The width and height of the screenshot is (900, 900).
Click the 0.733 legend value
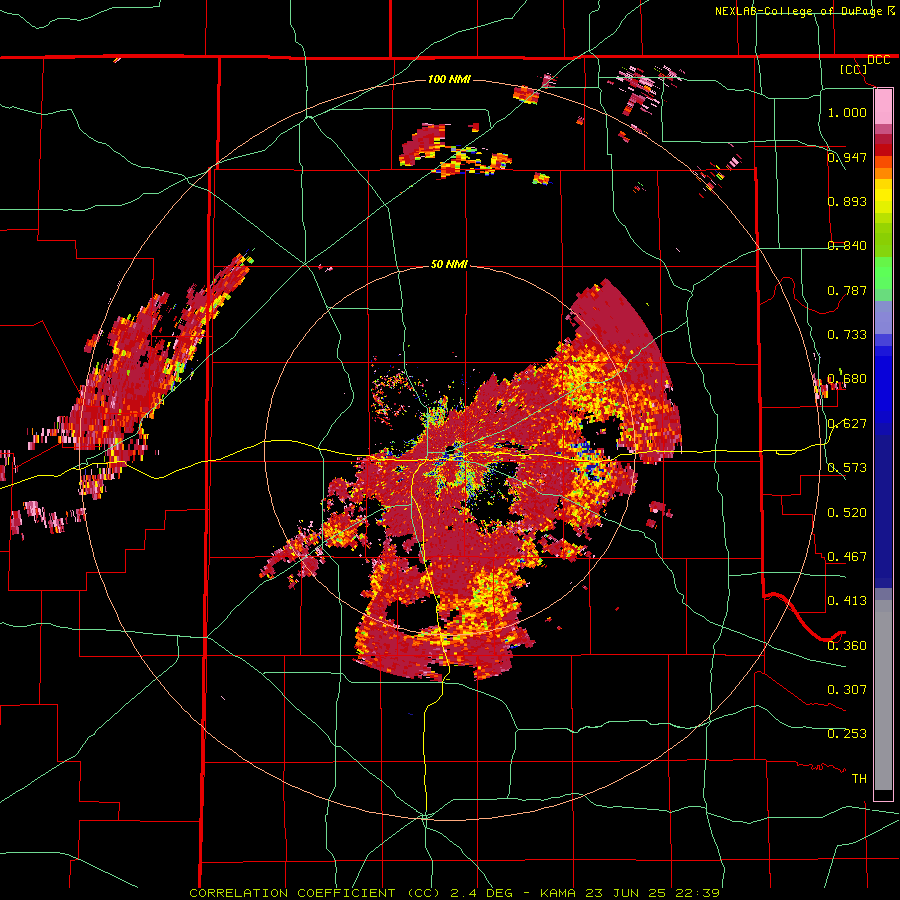[x=847, y=334]
